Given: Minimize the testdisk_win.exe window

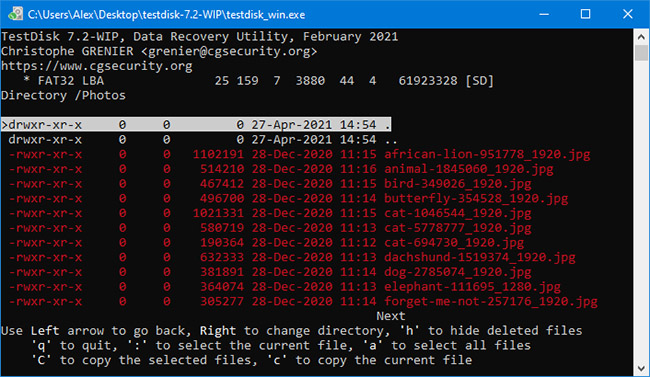Looking at the screenshot, I should click(544, 14).
